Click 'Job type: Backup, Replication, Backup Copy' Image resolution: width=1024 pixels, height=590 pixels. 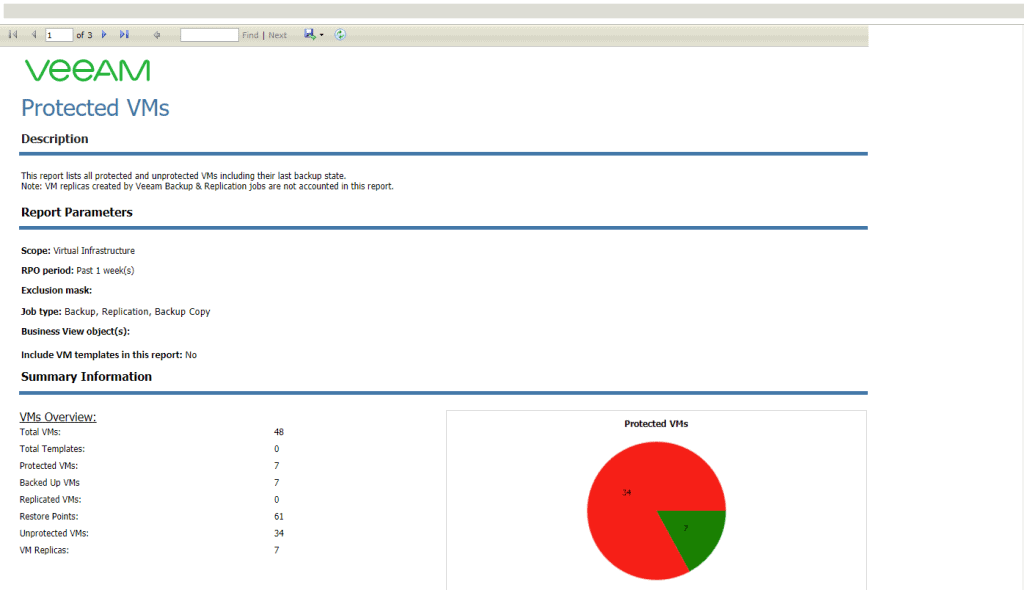pyautogui.click(x=116, y=312)
